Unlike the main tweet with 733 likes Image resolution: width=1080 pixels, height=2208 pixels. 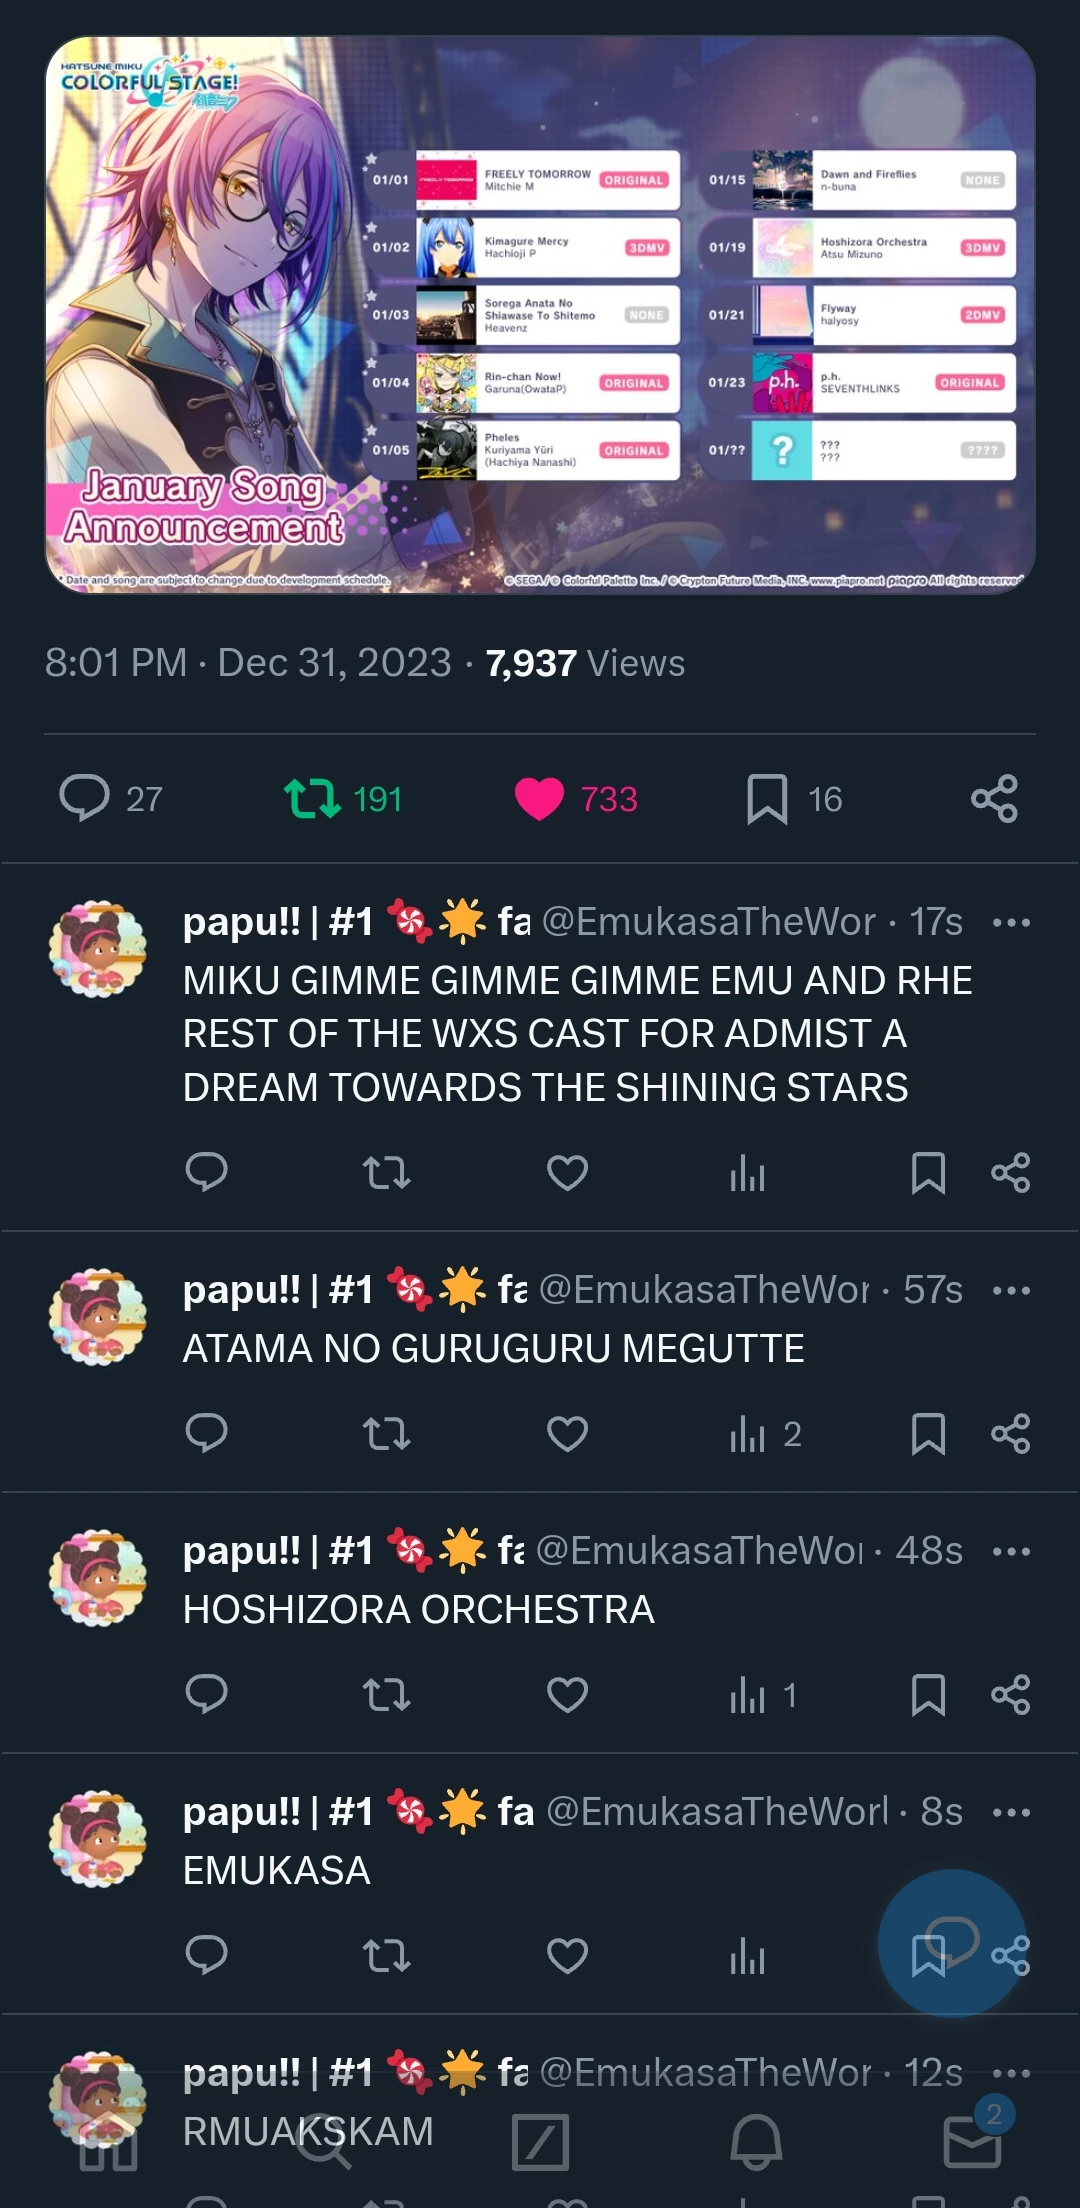tap(540, 799)
